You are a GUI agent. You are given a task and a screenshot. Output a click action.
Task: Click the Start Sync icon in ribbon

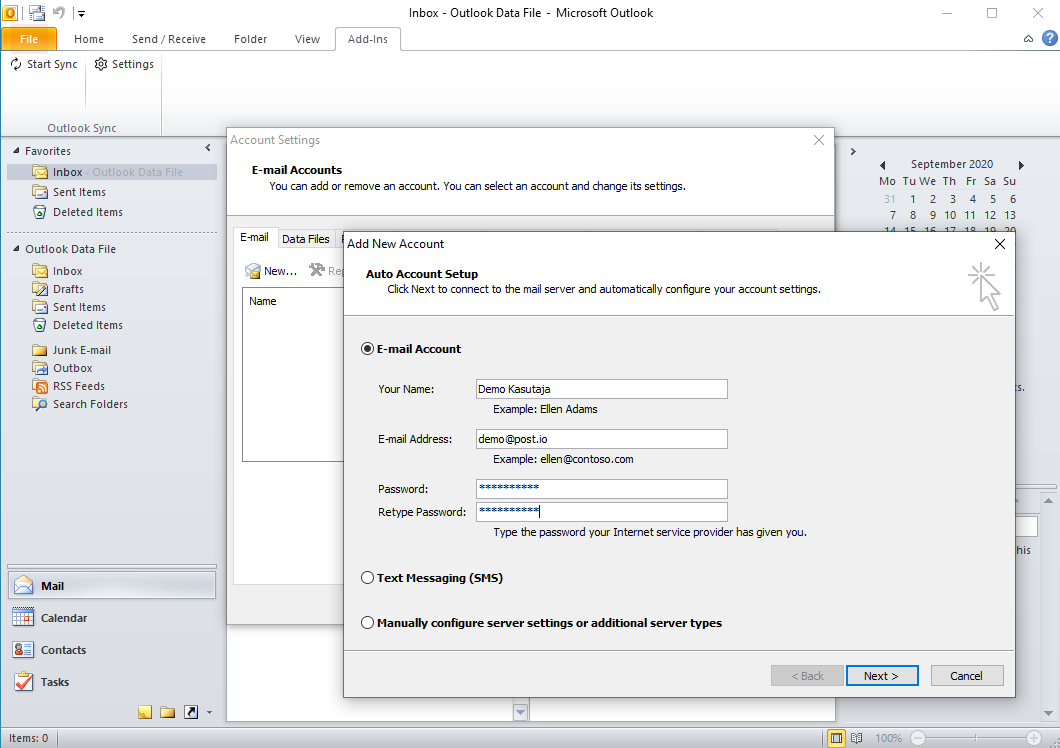(x=16, y=64)
